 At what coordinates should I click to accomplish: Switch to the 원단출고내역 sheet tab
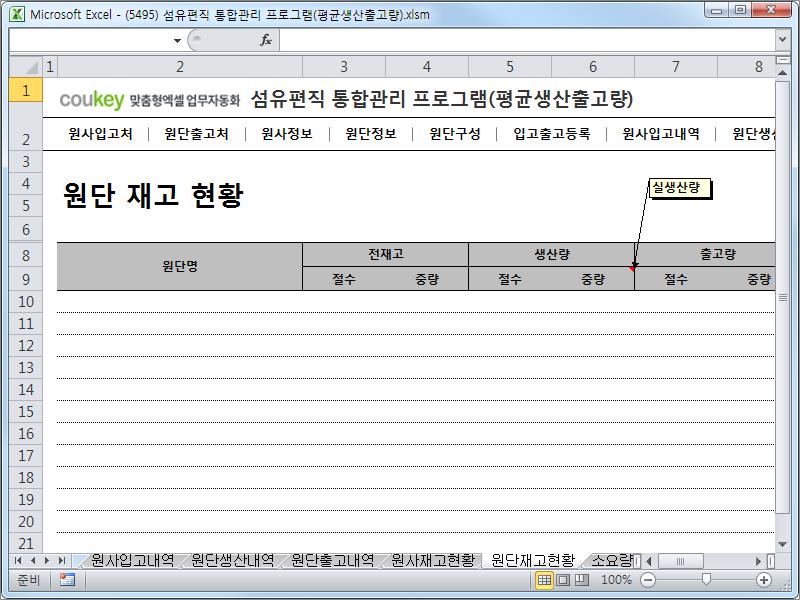332,560
